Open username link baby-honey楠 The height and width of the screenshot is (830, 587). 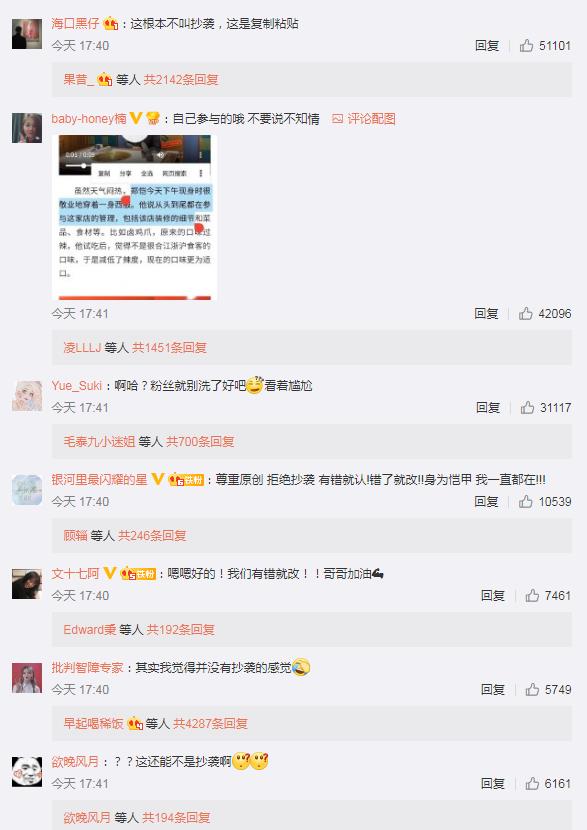click(89, 119)
